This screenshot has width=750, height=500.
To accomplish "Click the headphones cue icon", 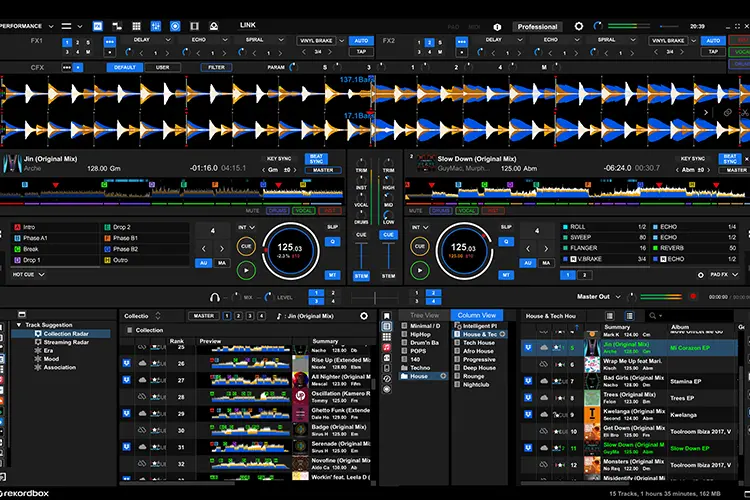I will point(215,297).
